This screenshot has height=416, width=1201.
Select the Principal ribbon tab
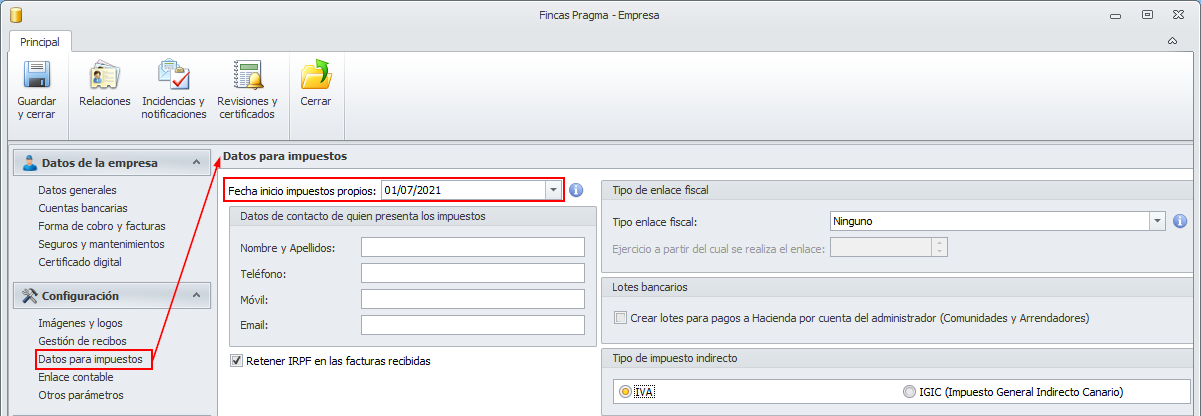point(40,42)
